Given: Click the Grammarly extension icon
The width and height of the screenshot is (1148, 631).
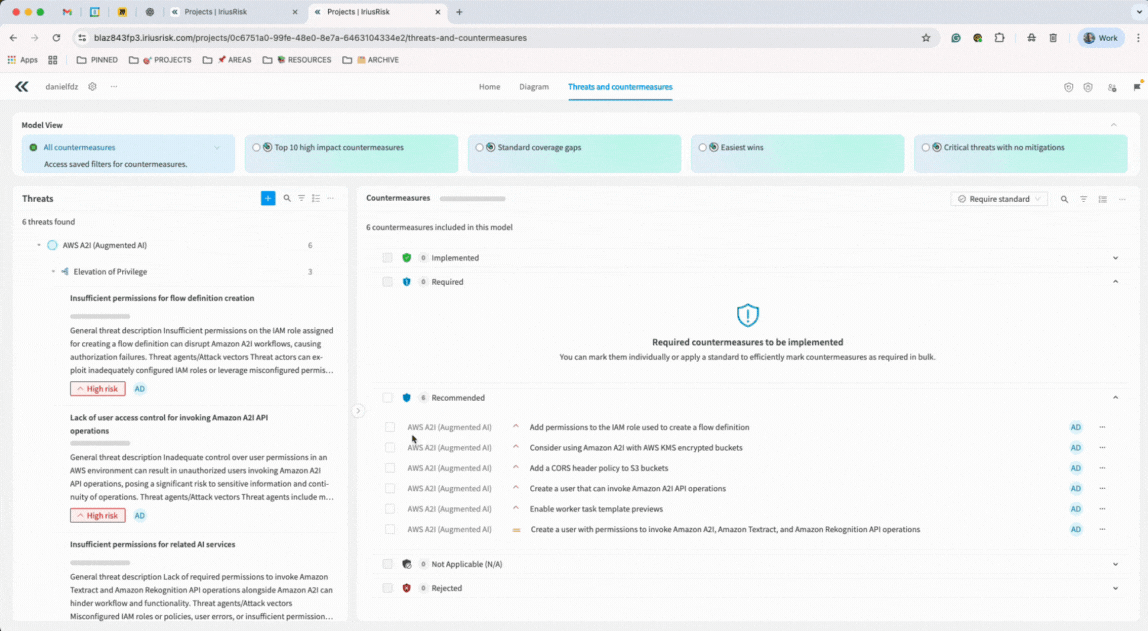Looking at the screenshot, I should [x=955, y=38].
